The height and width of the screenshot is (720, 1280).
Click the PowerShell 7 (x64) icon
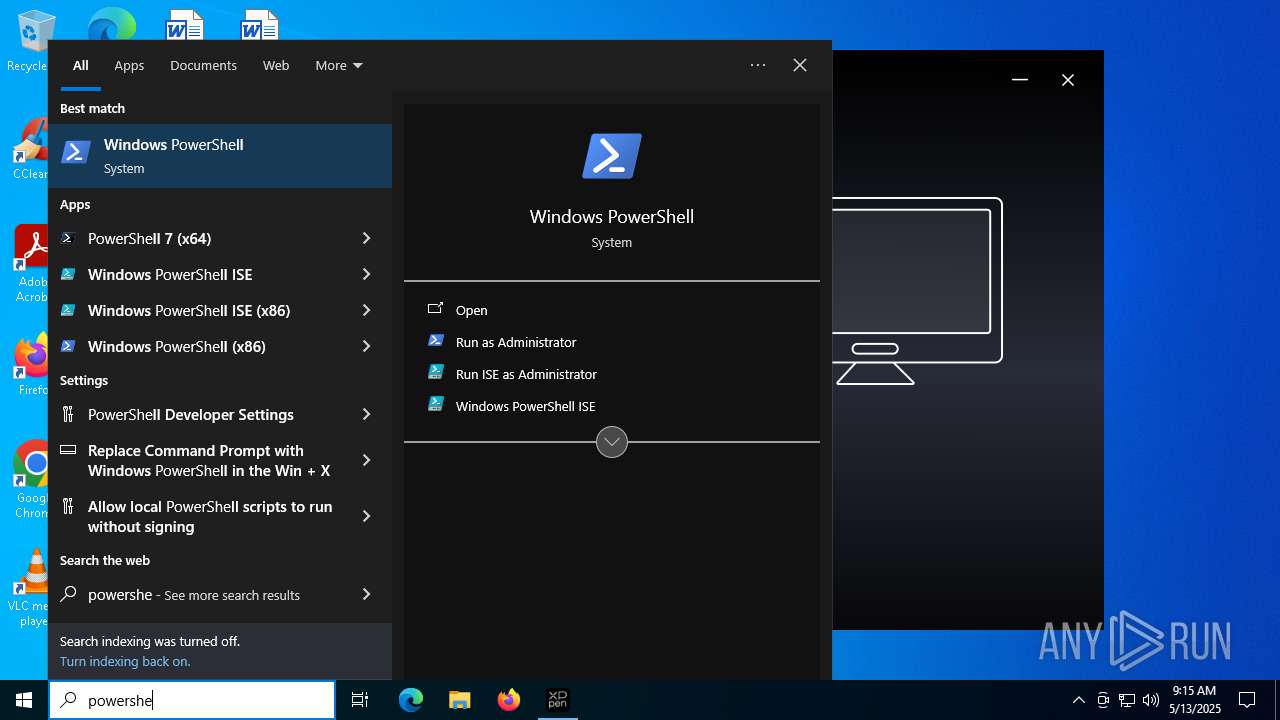(x=68, y=238)
